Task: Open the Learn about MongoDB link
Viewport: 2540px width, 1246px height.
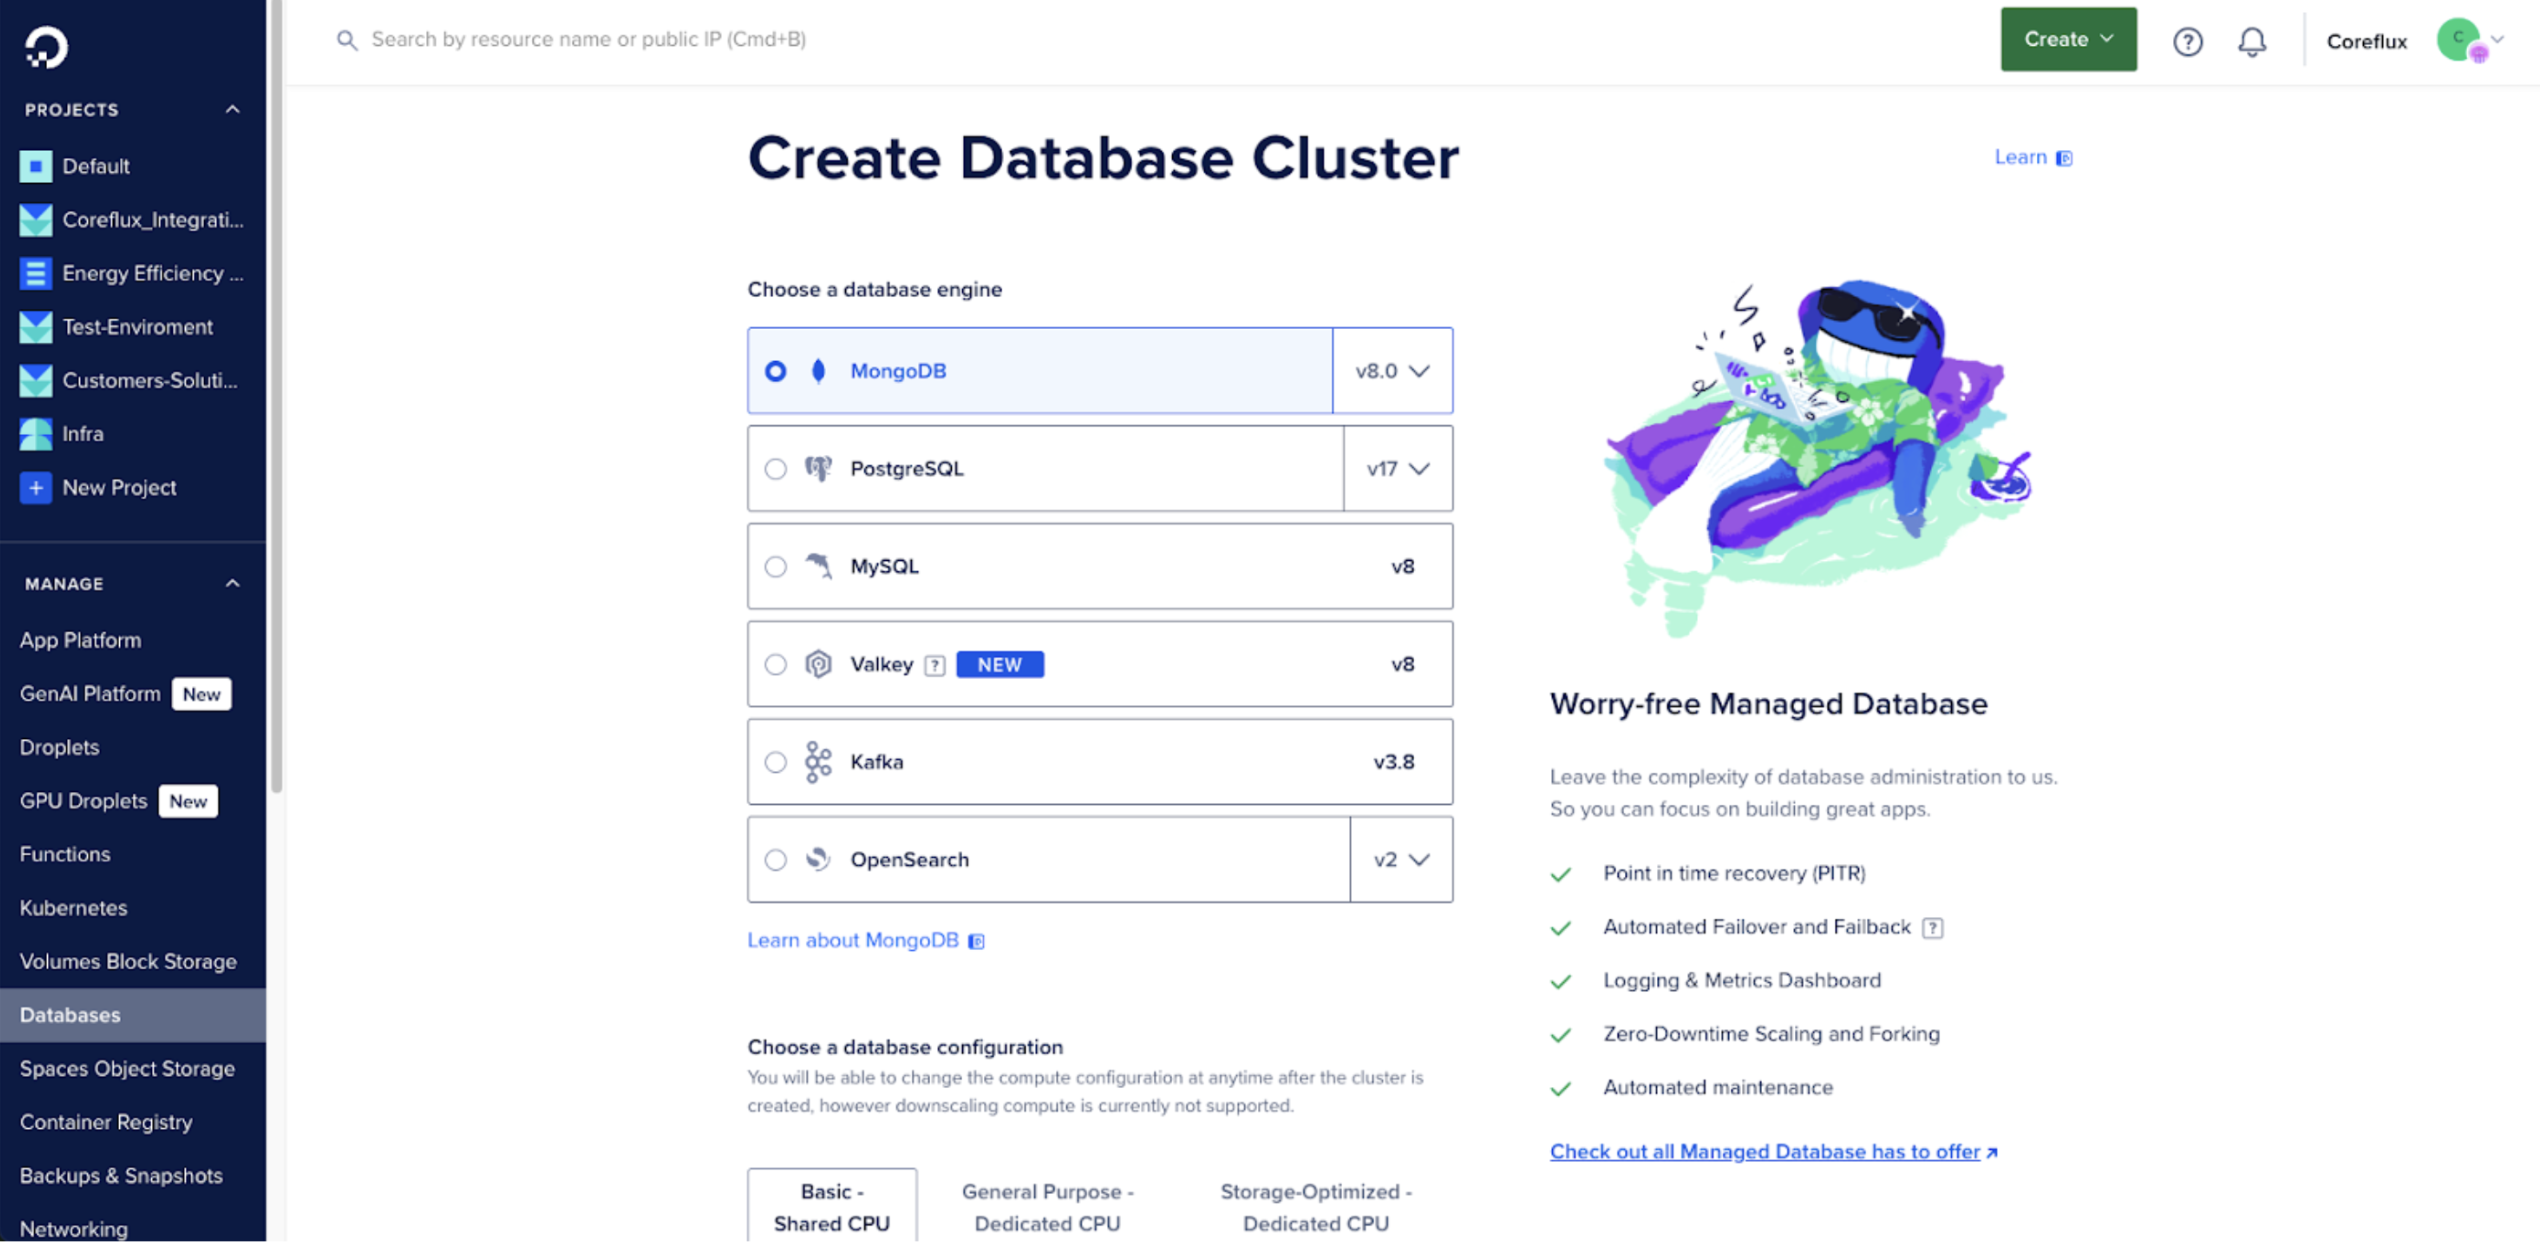Action: (854, 940)
